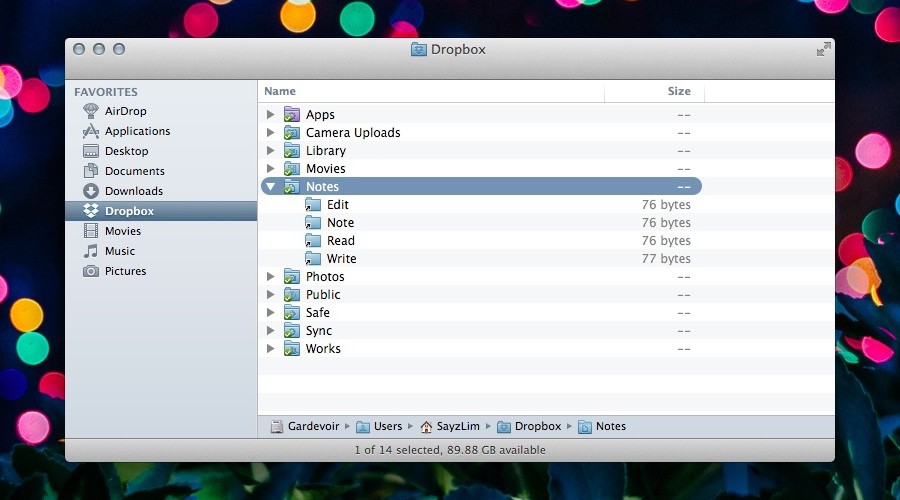This screenshot has width=900, height=500.
Task: Open Documents from the Favorites sidebar
Action: click(134, 171)
